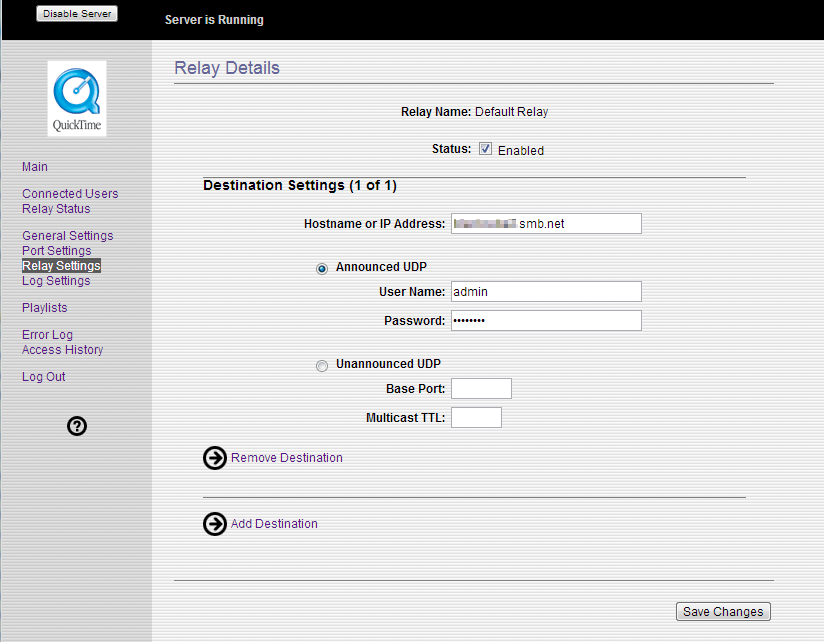The width and height of the screenshot is (824, 642).
Task: Open Connected Users page
Action: tap(70, 193)
